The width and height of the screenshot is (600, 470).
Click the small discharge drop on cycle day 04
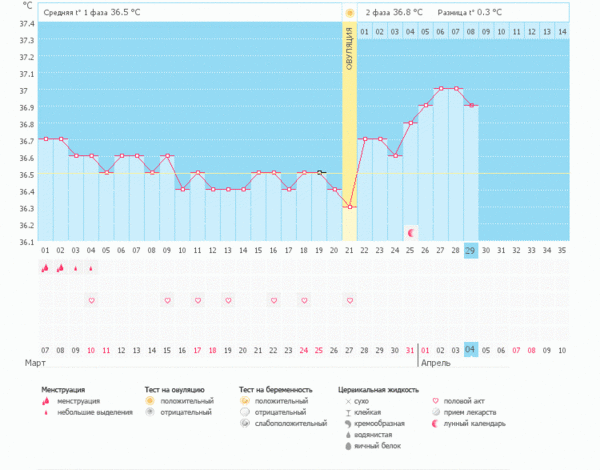[x=91, y=268]
